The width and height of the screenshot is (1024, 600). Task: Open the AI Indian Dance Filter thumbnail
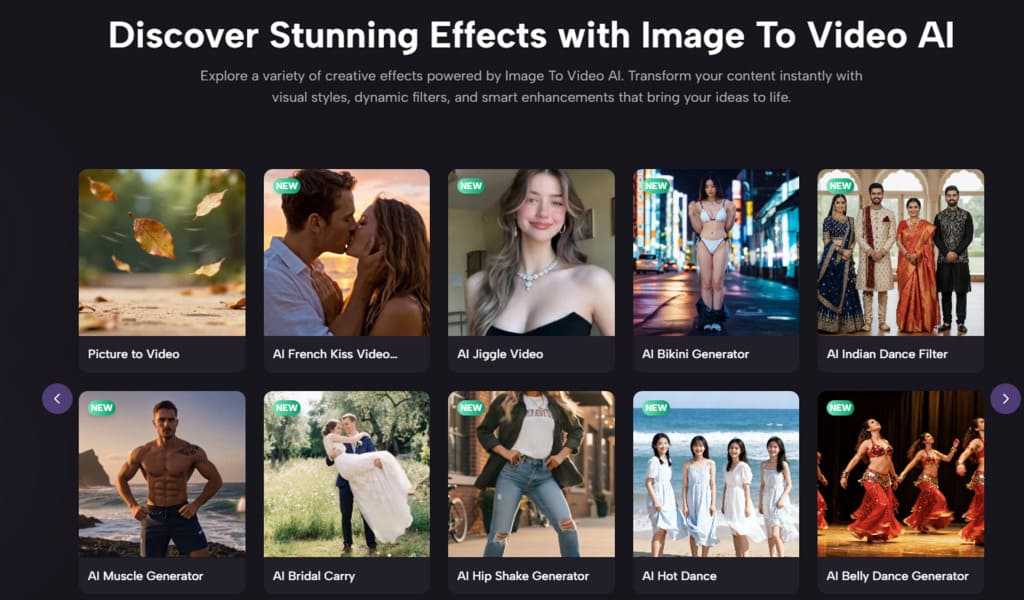tap(900, 252)
